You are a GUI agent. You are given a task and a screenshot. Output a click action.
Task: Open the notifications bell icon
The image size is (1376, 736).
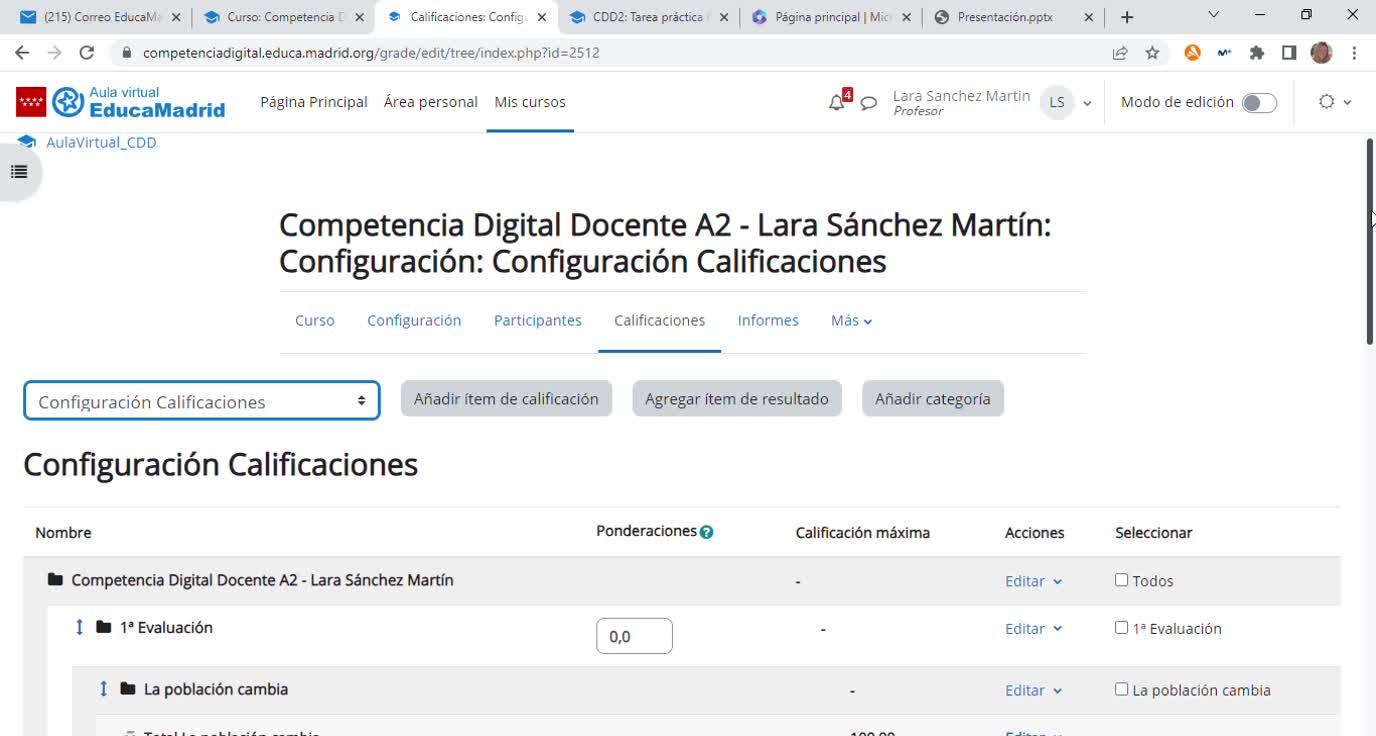(837, 103)
